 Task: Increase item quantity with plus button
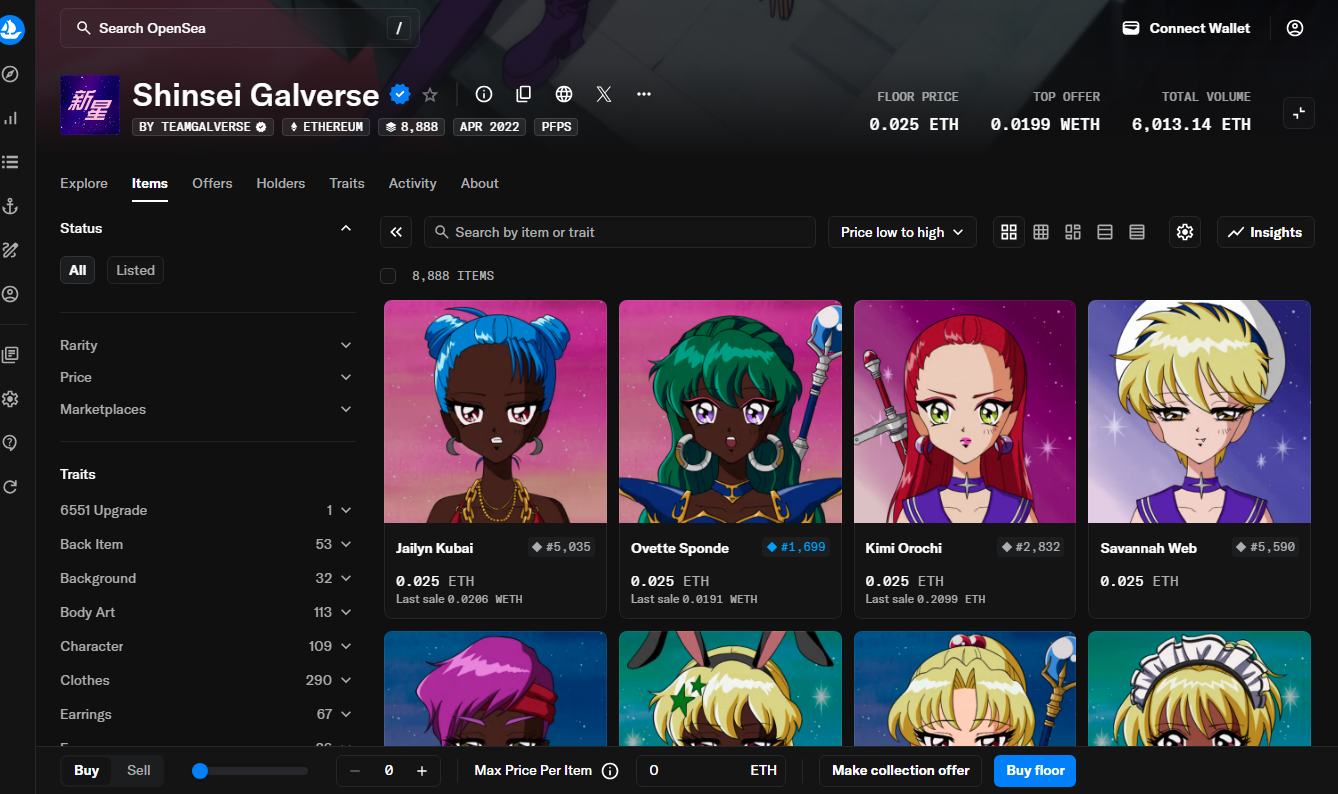[x=422, y=770]
